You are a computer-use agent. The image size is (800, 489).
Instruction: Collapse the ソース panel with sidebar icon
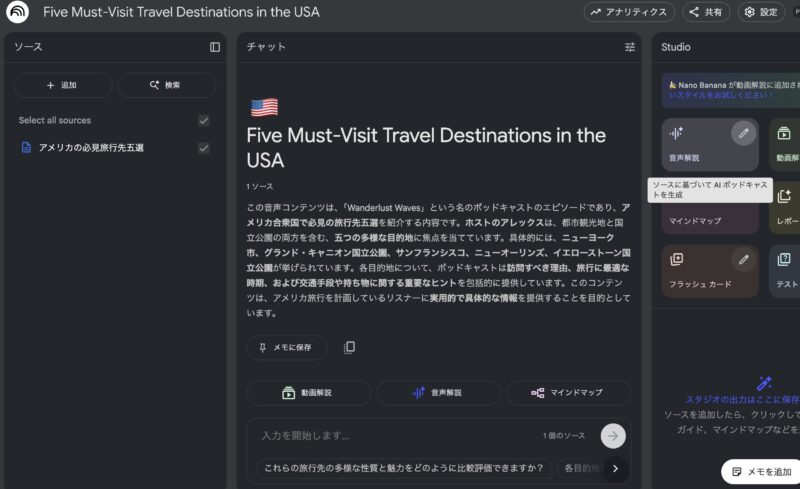[215, 47]
